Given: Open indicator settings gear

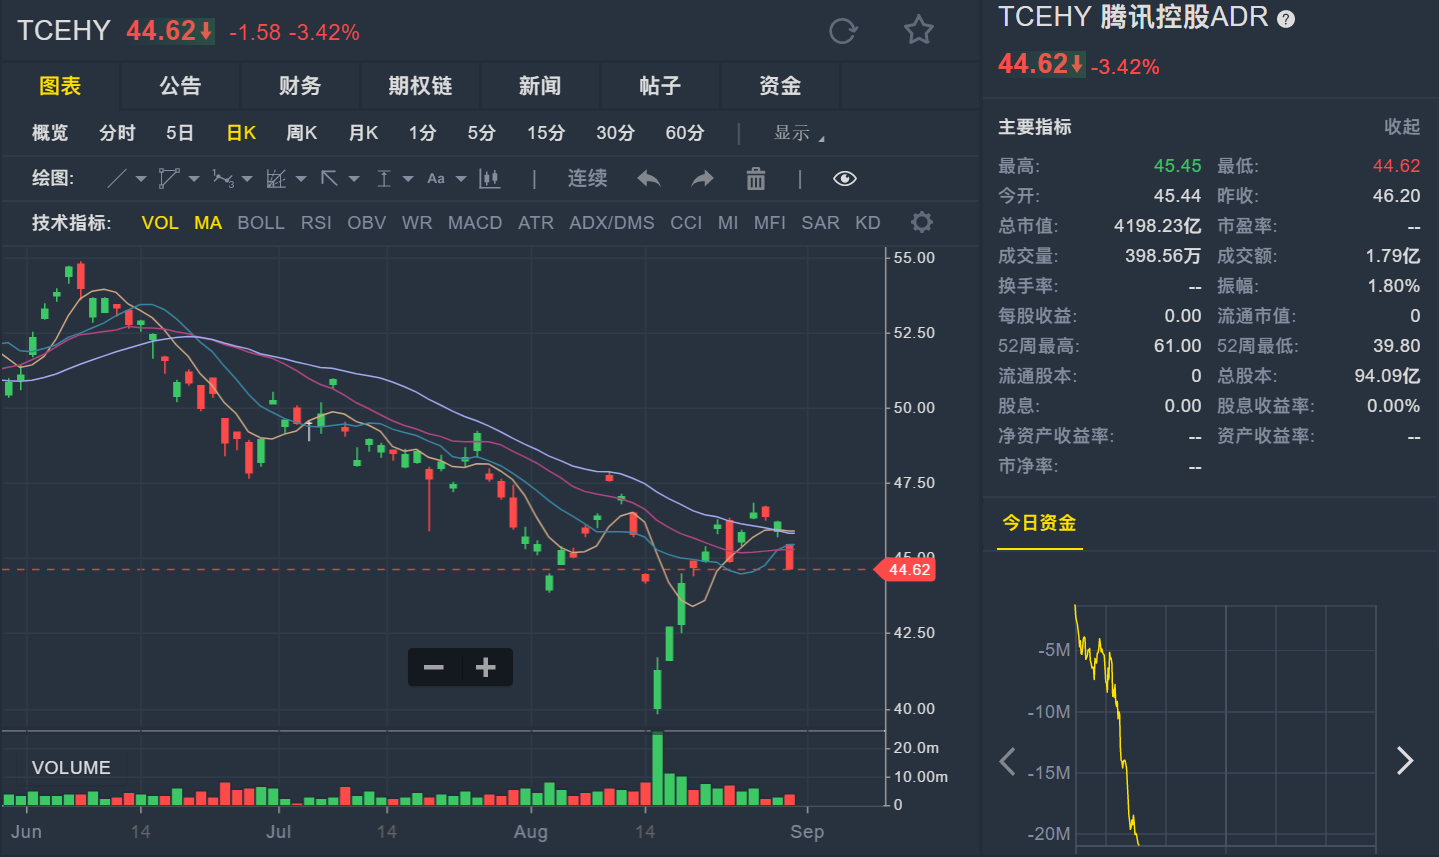Looking at the screenshot, I should [922, 222].
